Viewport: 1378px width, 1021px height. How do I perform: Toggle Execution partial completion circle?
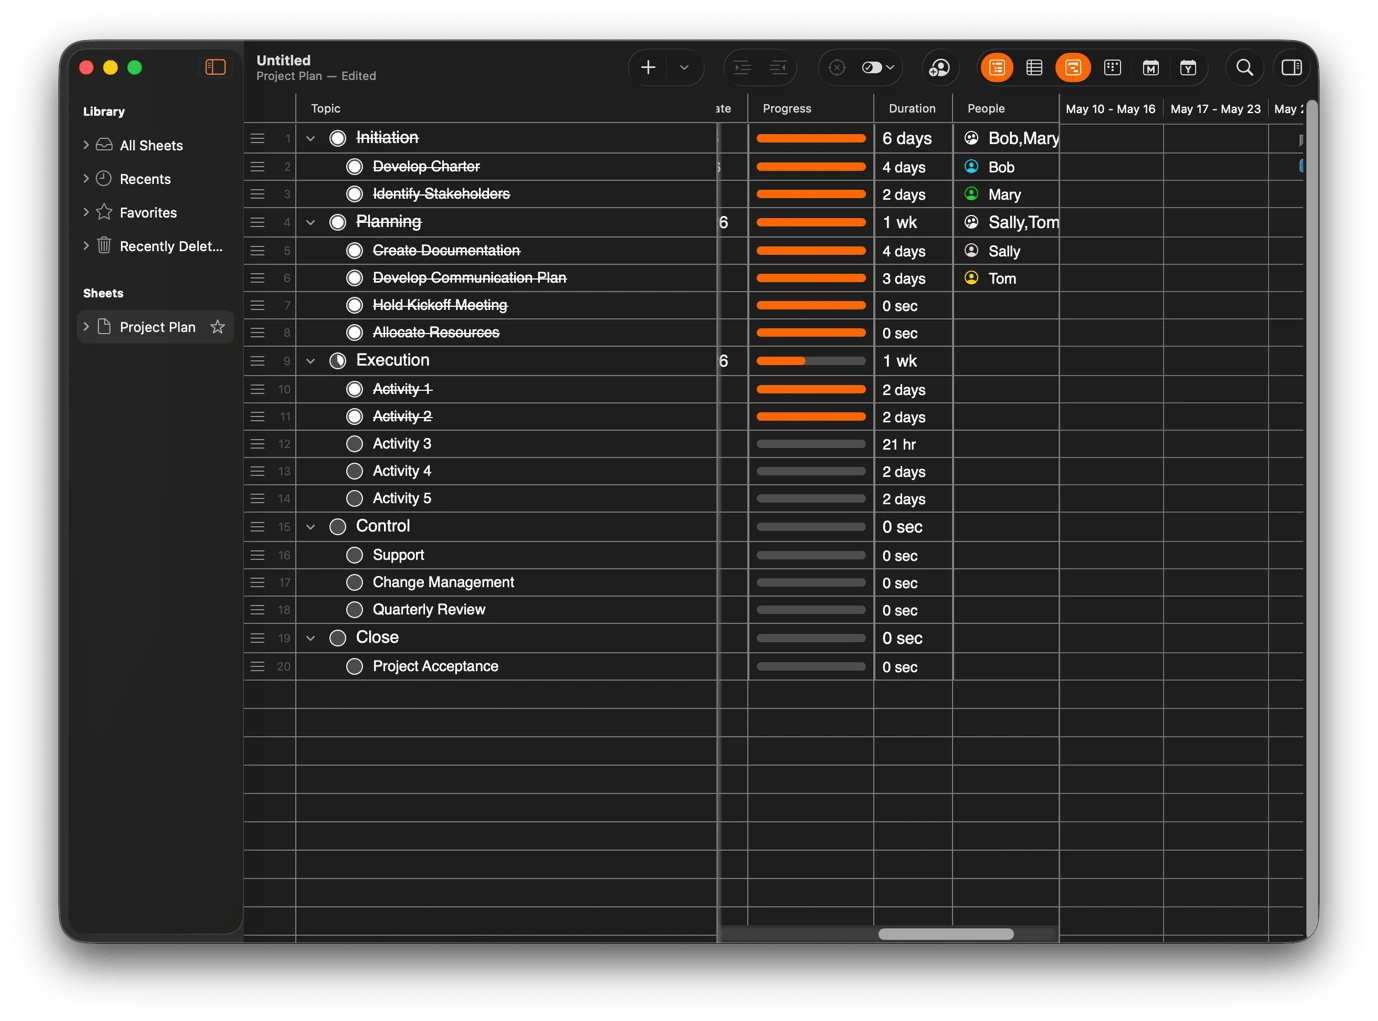[x=338, y=361]
